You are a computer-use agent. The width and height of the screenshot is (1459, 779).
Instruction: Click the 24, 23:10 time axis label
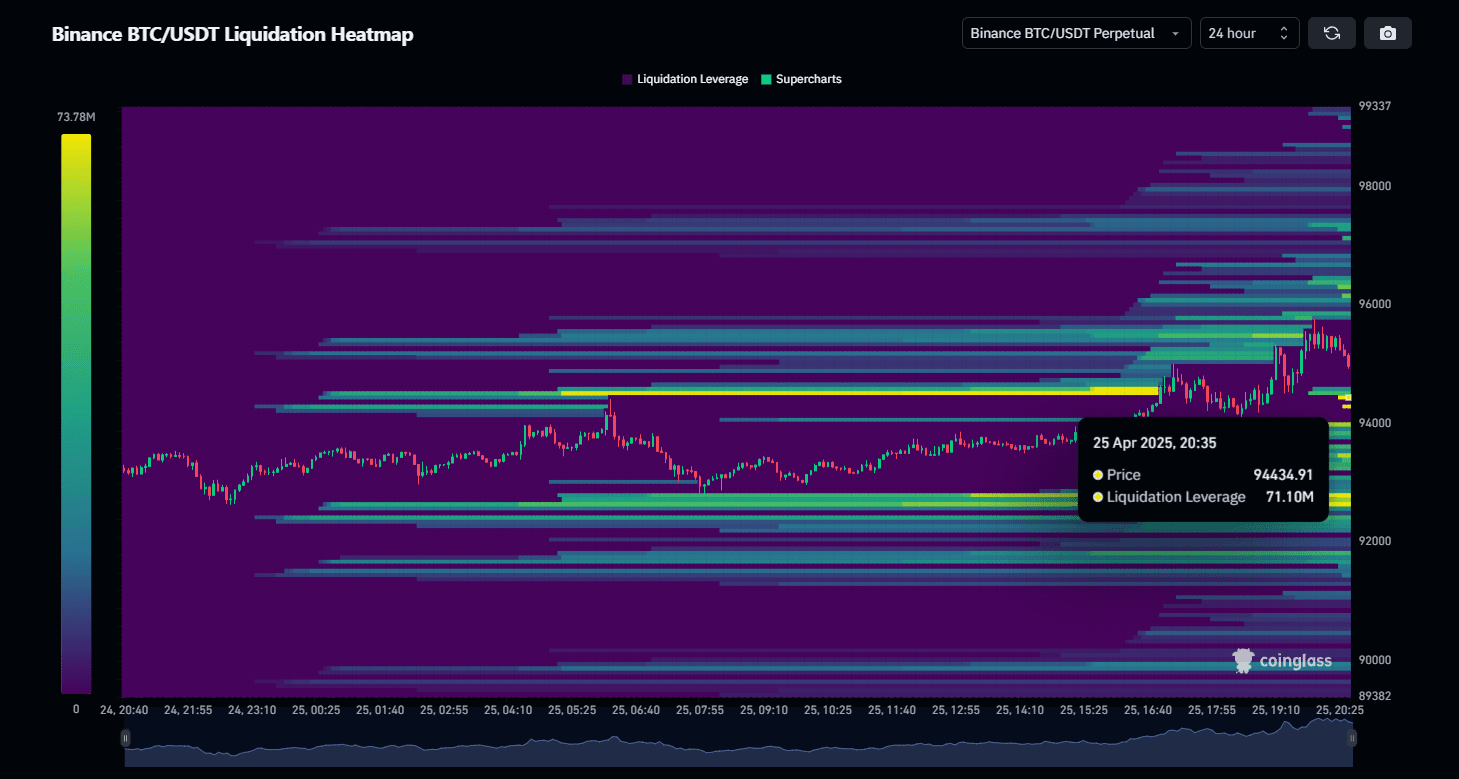click(x=252, y=710)
